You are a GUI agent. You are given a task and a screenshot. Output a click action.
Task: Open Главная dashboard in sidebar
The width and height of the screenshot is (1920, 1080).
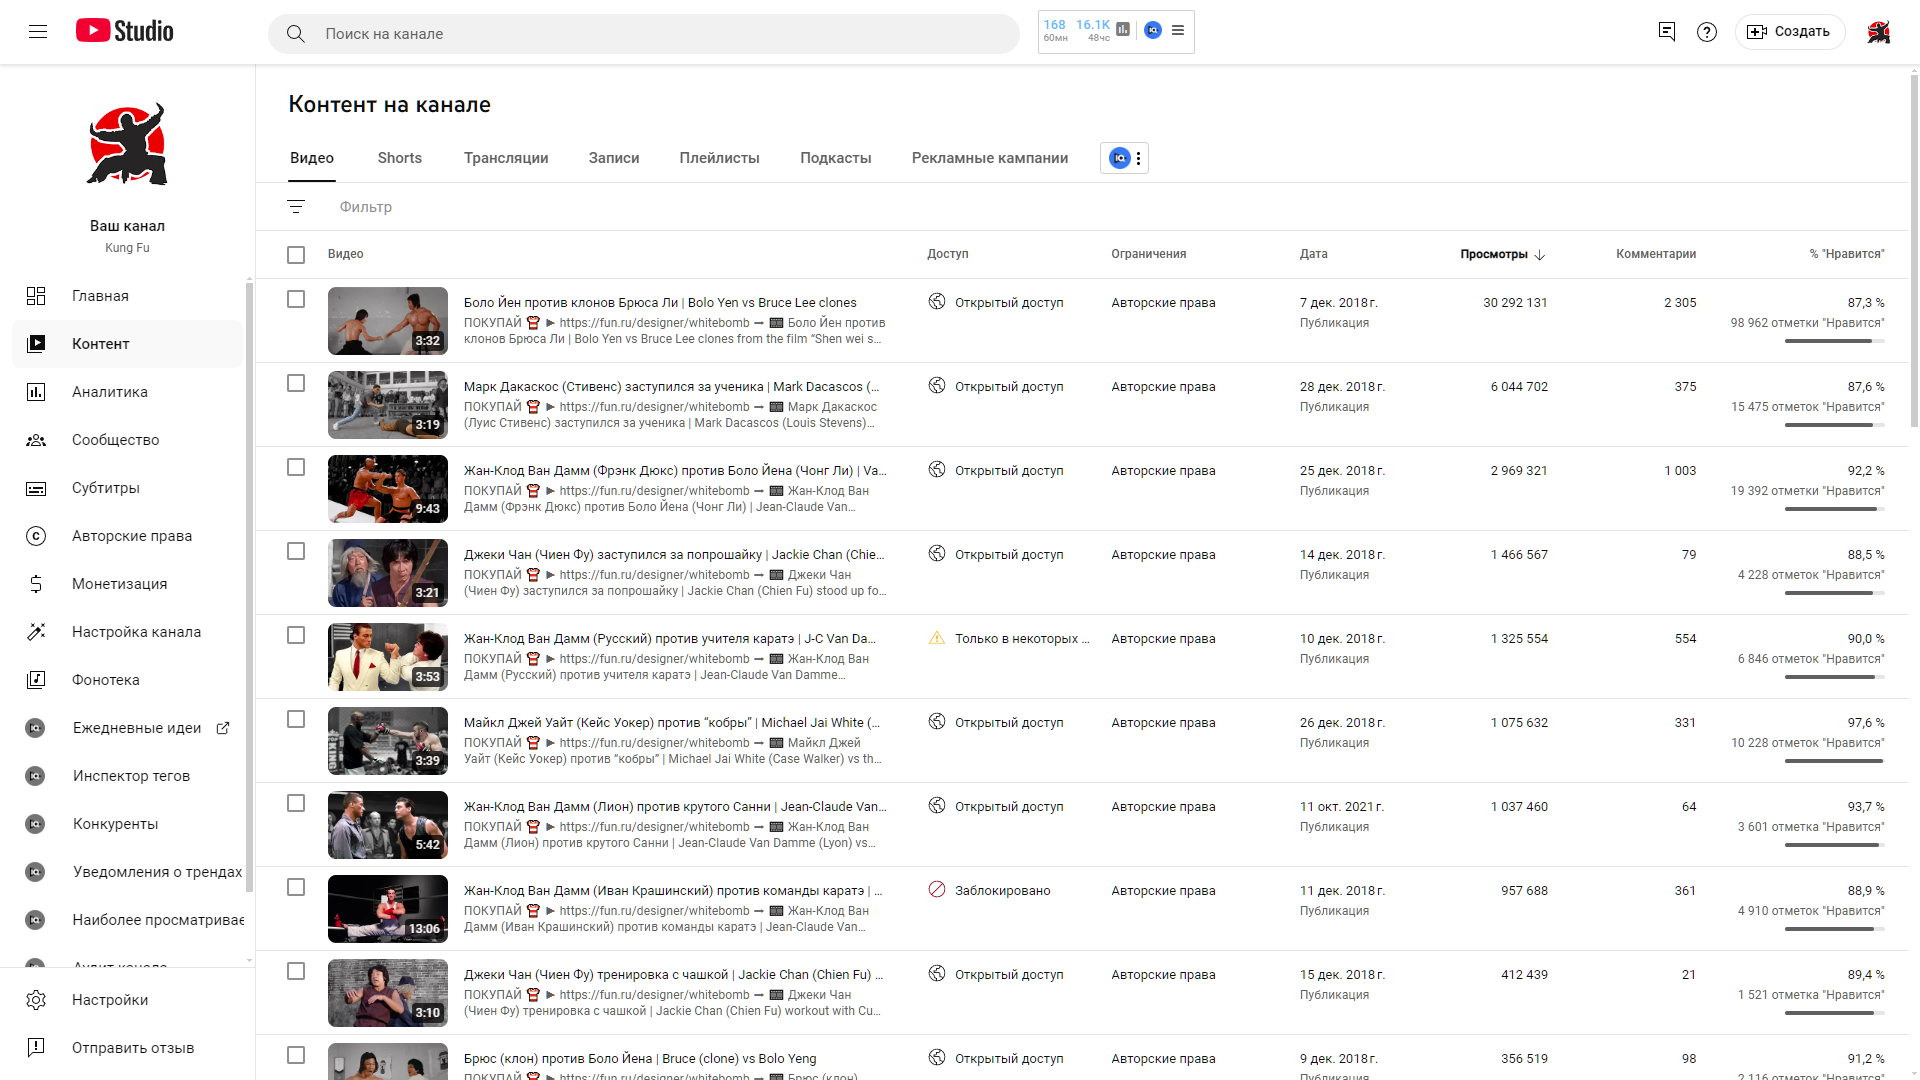click(x=127, y=296)
